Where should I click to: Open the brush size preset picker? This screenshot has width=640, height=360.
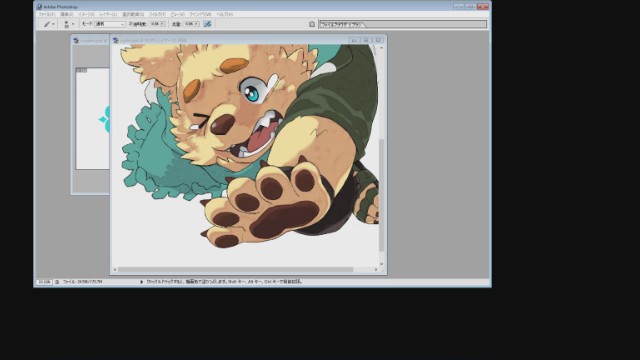(x=69, y=24)
